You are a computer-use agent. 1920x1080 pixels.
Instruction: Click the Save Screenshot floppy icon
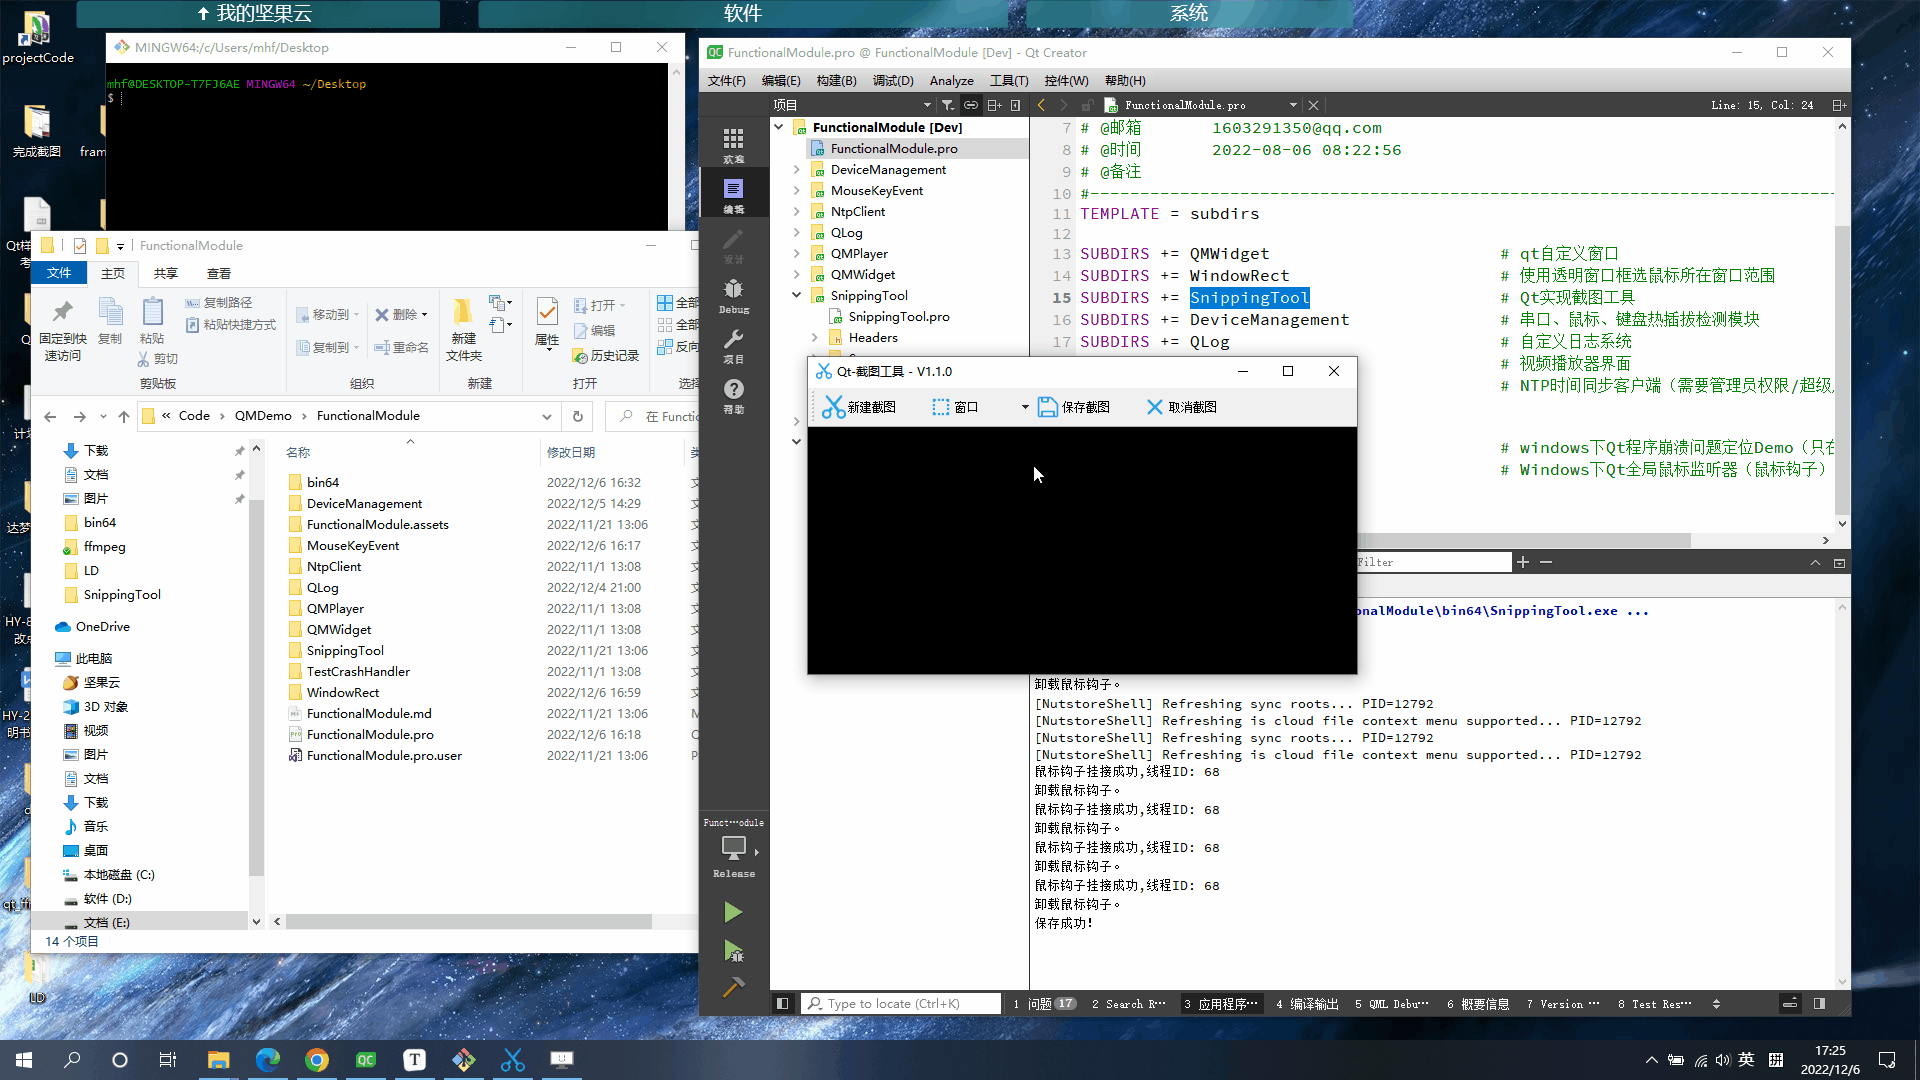pyautogui.click(x=1047, y=407)
